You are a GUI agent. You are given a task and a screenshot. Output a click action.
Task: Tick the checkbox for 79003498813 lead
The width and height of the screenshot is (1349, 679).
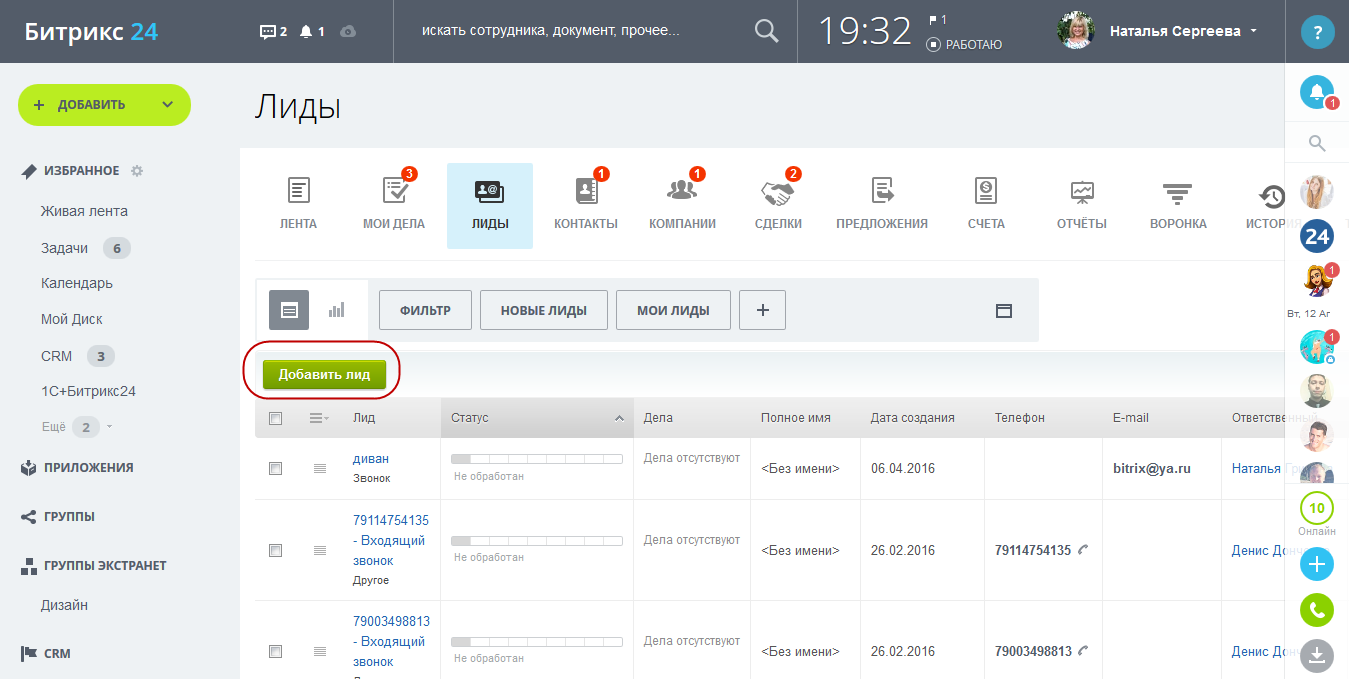click(276, 651)
